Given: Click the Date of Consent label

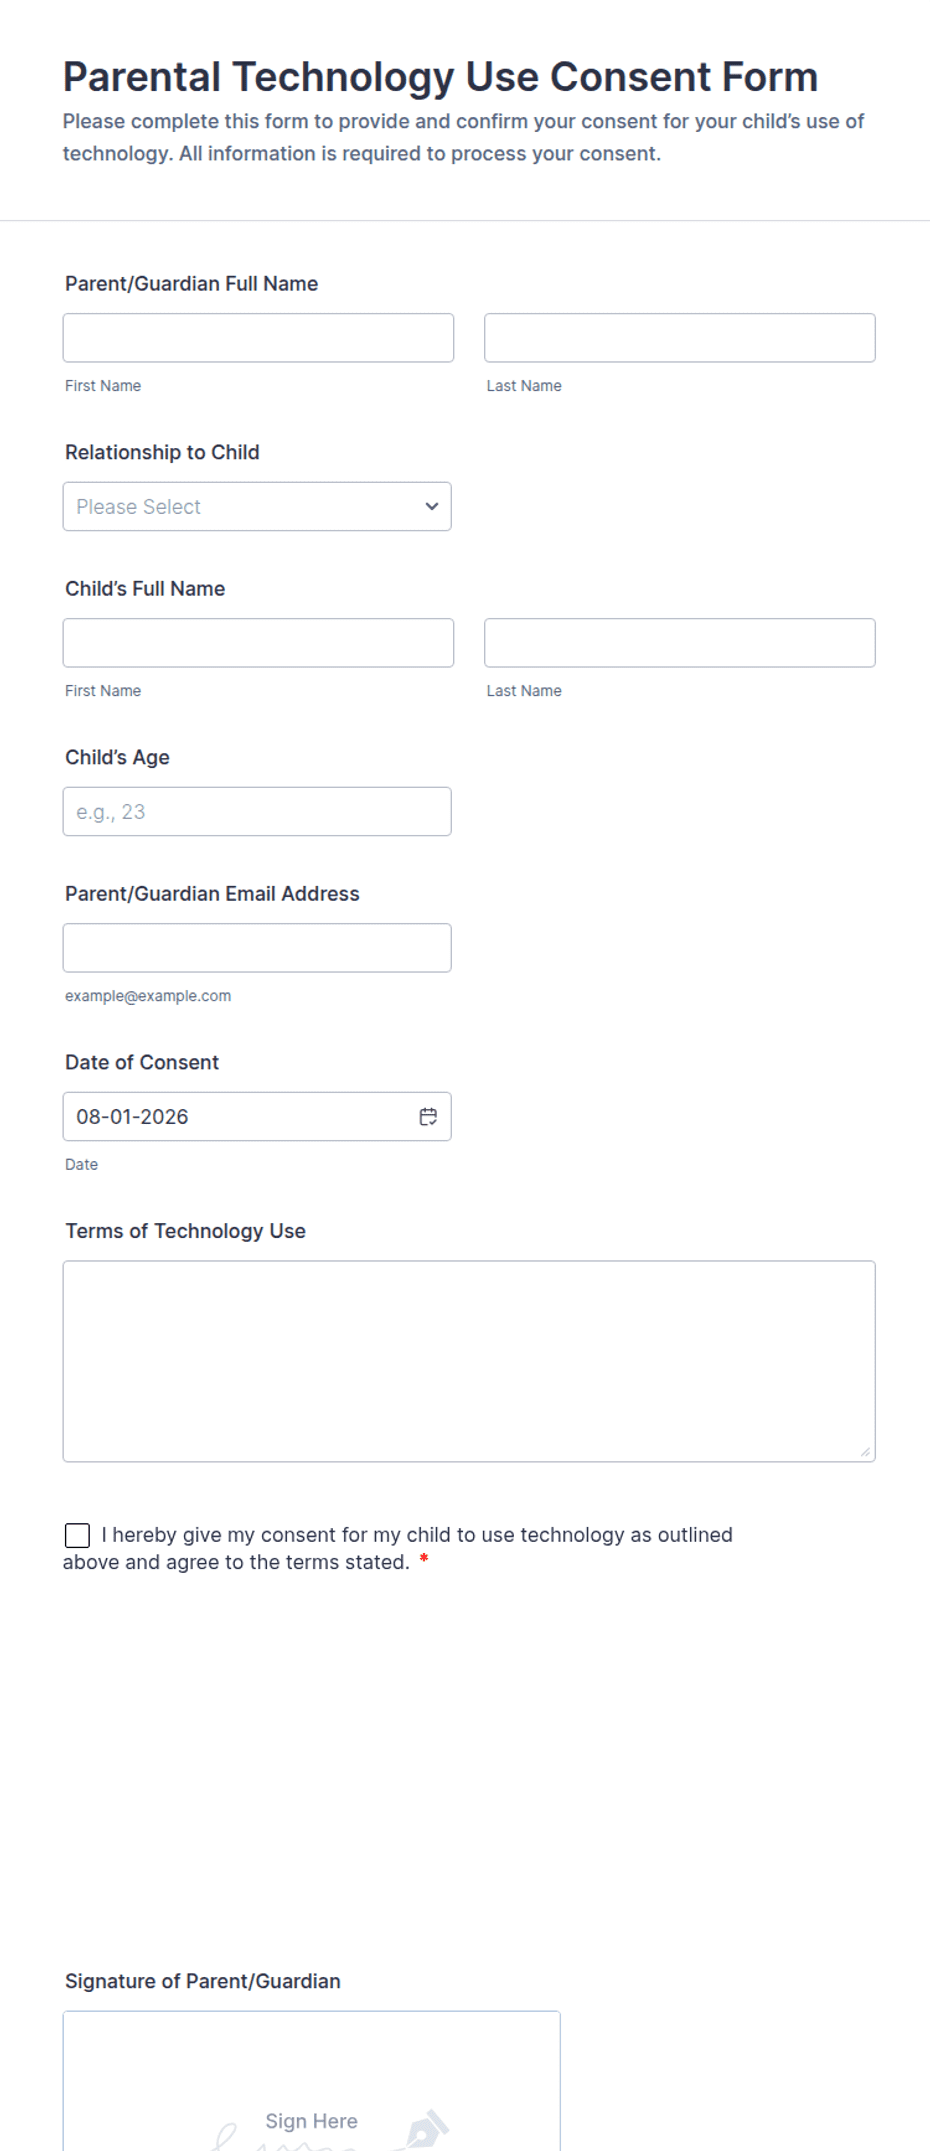Looking at the screenshot, I should 142,1062.
